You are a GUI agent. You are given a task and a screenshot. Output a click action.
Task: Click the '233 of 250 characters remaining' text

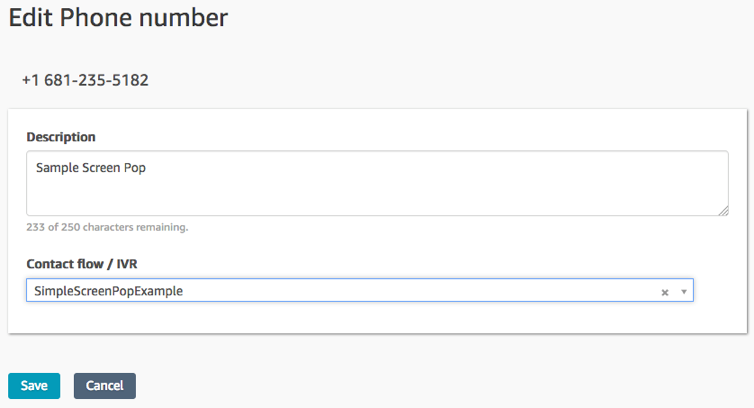click(107, 227)
